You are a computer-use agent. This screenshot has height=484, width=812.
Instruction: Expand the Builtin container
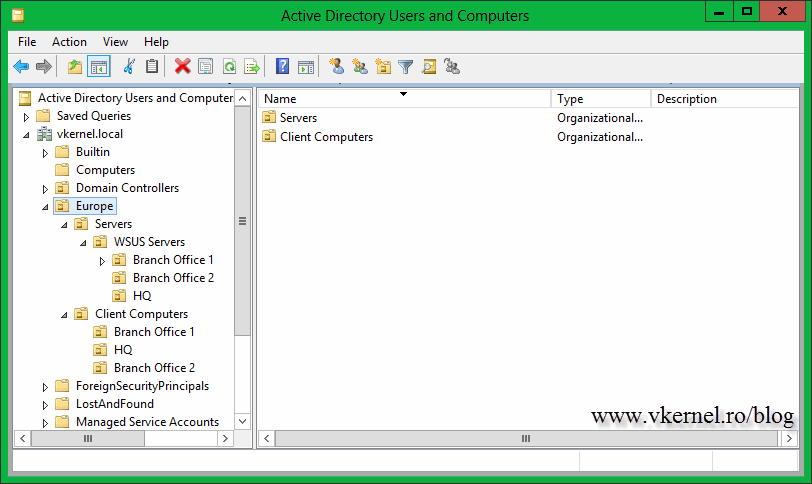click(45, 153)
